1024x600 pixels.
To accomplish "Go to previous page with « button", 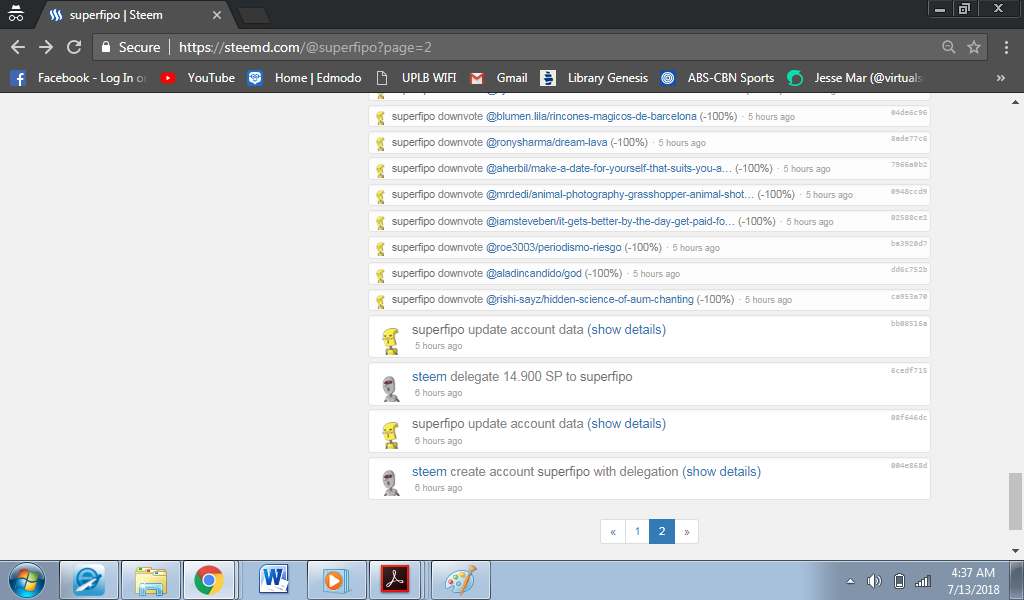I will click(613, 531).
